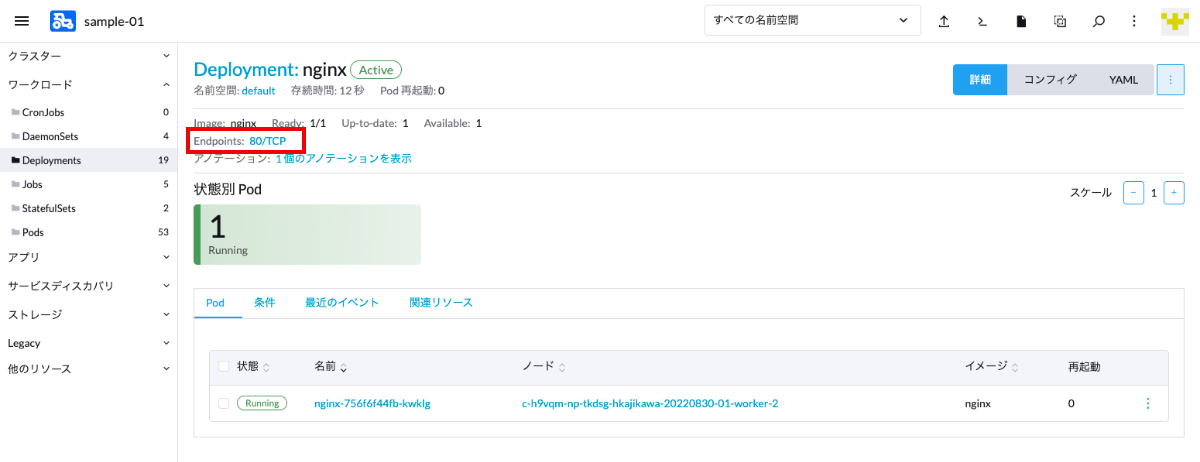Image resolution: width=1200 pixels, height=462 pixels.
Task: Sort pod table by ノード column
Action: 545,367
